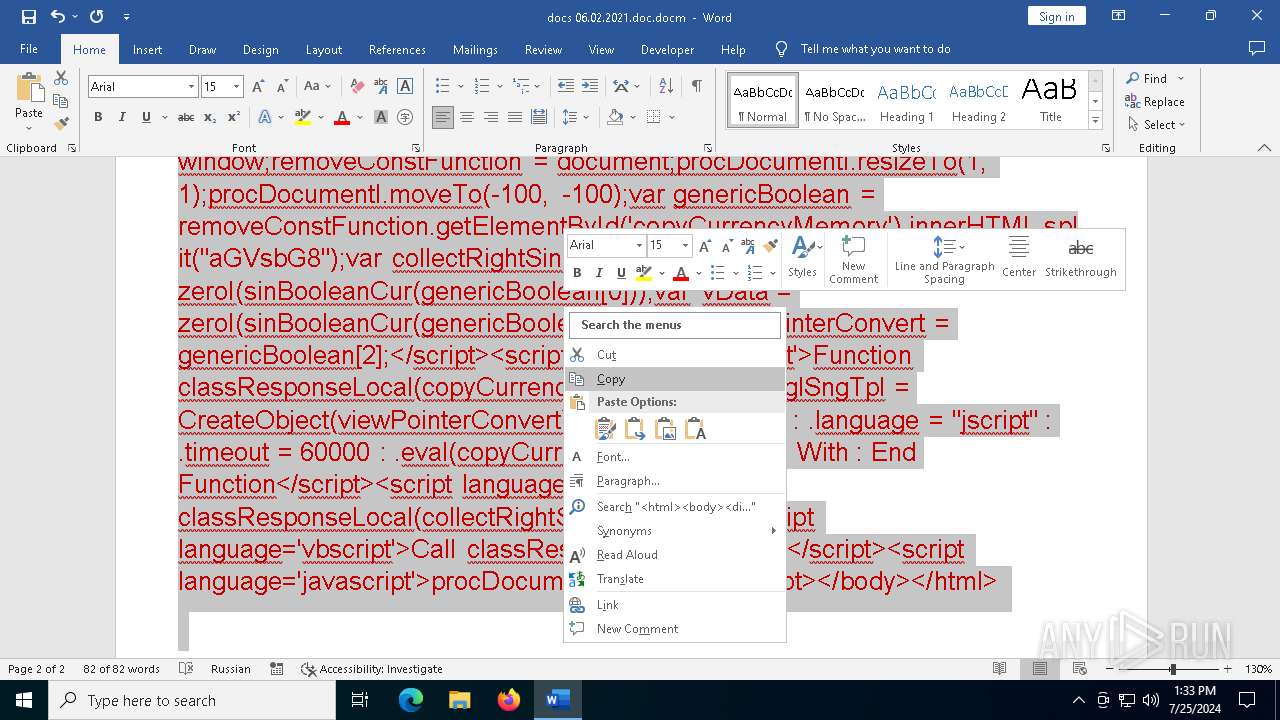The height and width of the screenshot is (720, 1280).
Task: Choose Copy from context menu
Action: [675, 379]
